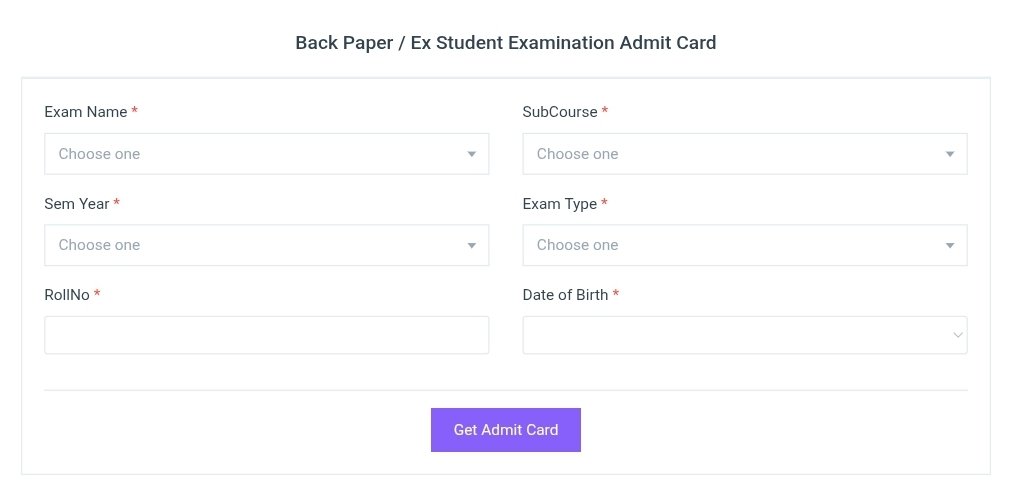Click the Back Paper Admit Card heading

pos(506,43)
